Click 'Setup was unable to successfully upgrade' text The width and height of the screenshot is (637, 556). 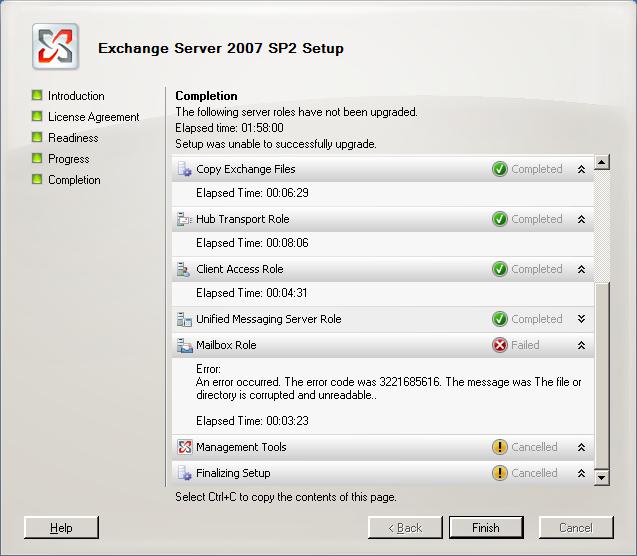[x=276, y=144]
